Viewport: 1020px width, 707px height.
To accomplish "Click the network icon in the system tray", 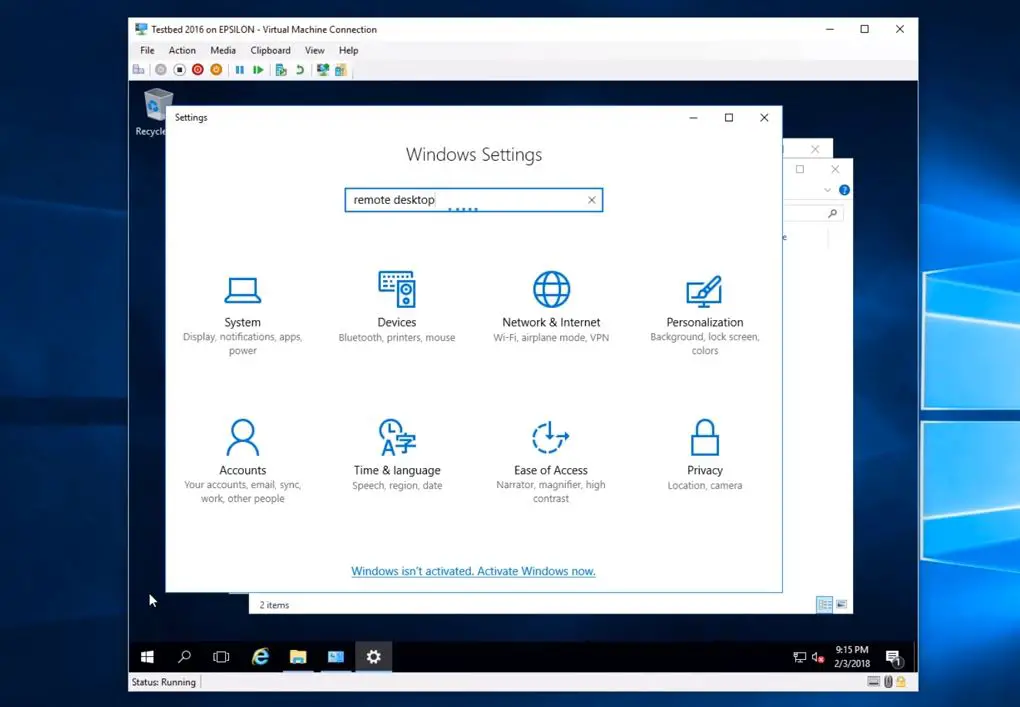I will tap(799, 658).
